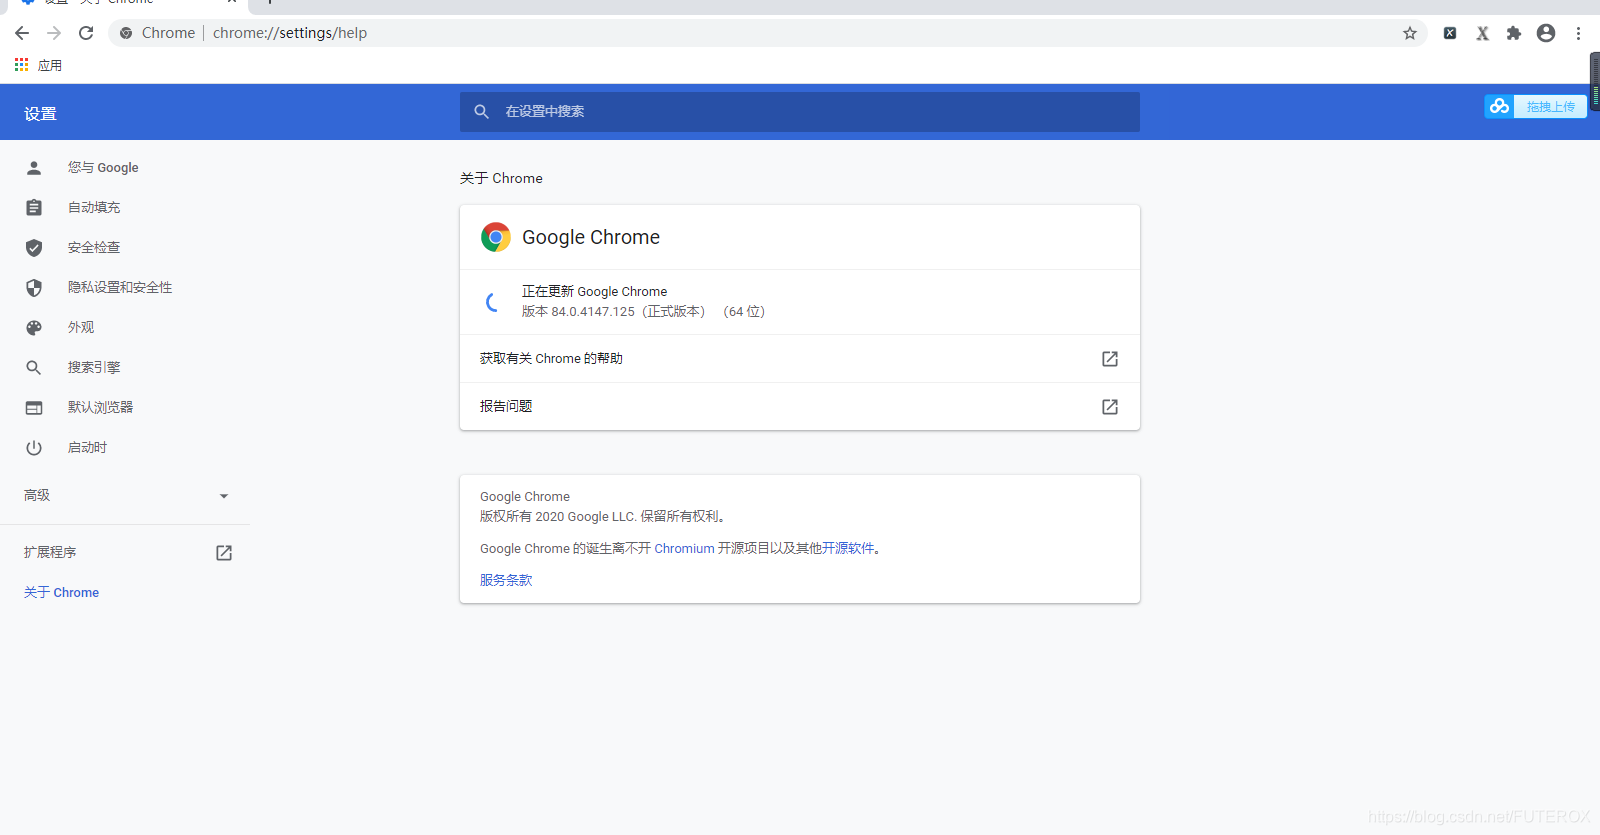Open the 服务条款 terms link
Screen dimensions: 1600x835
506,581
